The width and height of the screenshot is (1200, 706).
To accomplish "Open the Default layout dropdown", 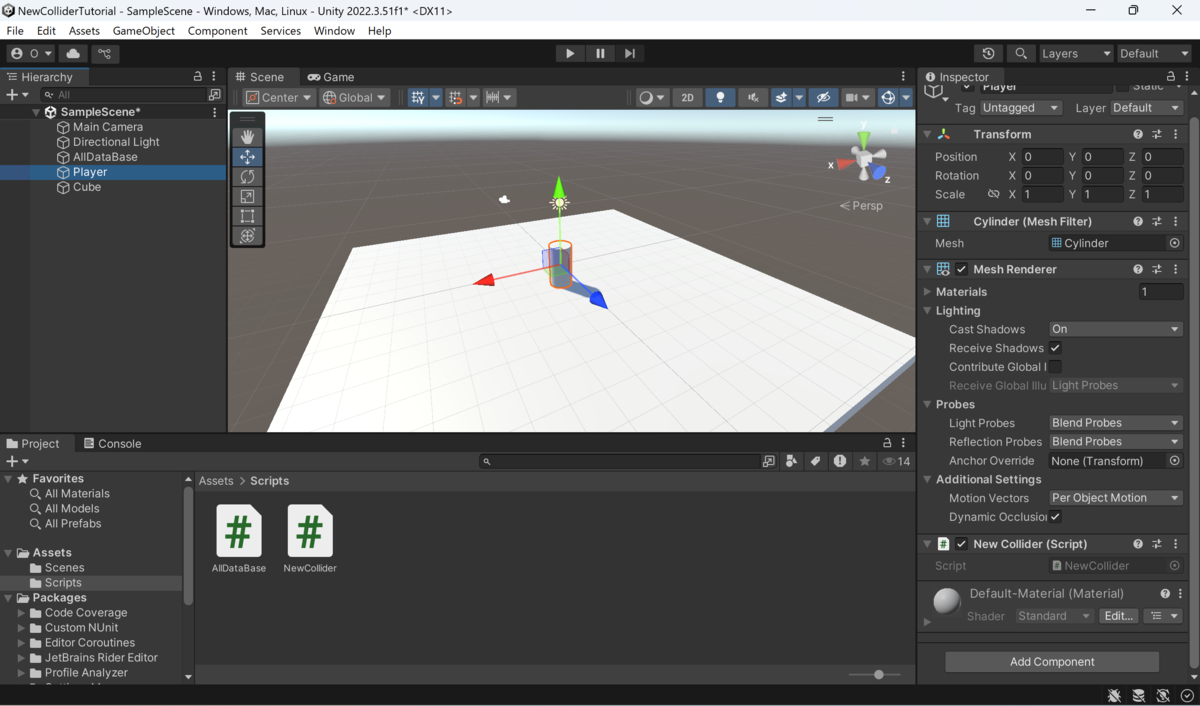I will point(1153,53).
